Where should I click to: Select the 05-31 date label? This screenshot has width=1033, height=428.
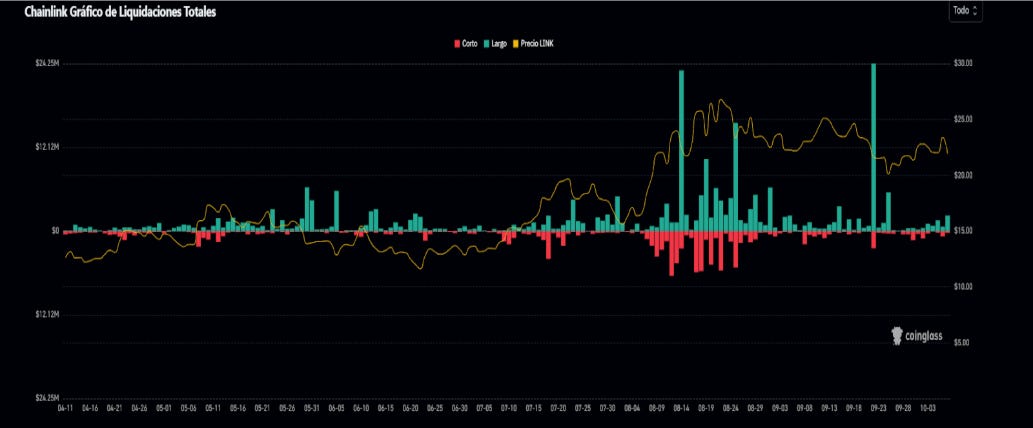coord(312,408)
